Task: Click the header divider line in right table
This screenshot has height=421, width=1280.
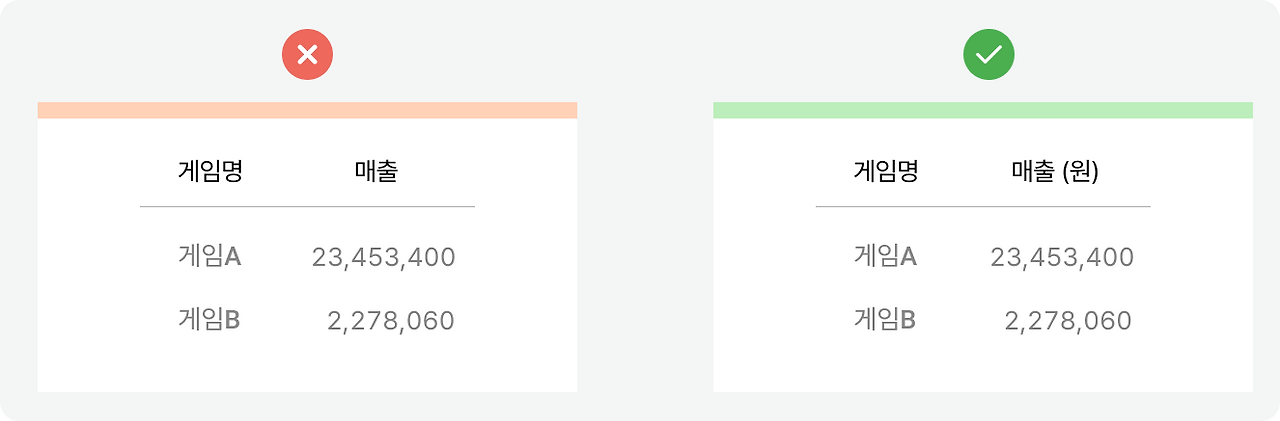Action: [x=983, y=206]
